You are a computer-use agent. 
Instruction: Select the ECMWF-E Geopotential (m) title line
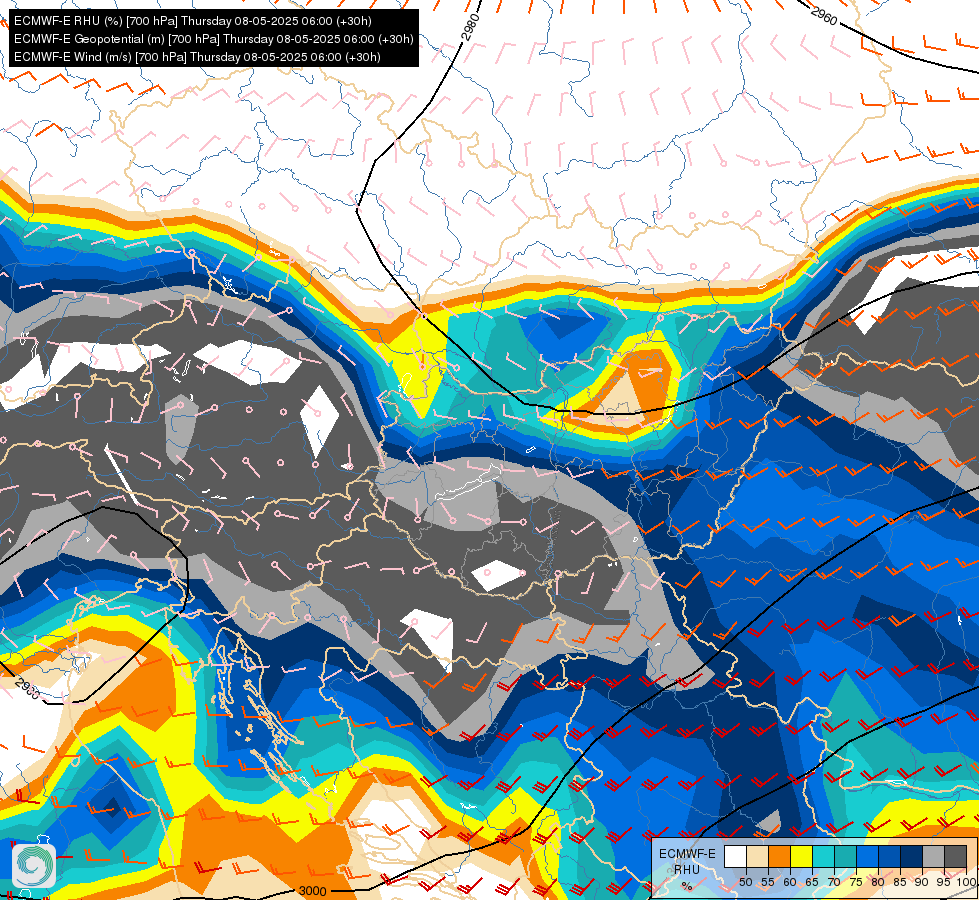pyautogui.click(x=214, y=39)
